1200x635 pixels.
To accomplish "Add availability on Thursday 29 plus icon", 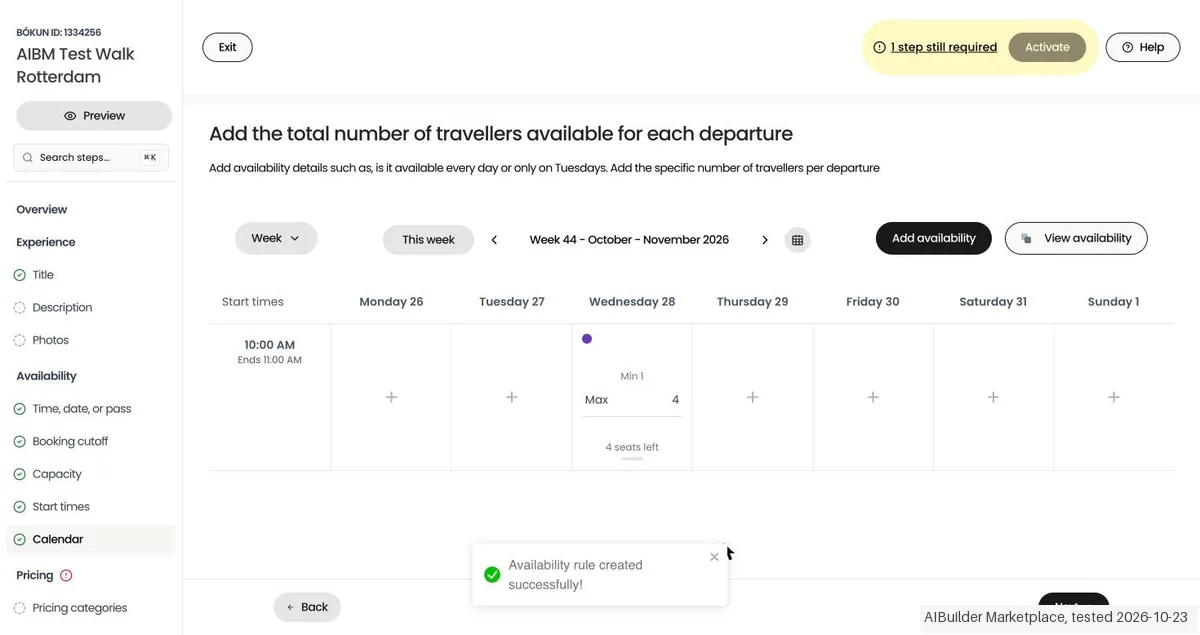I will (752, 397).
